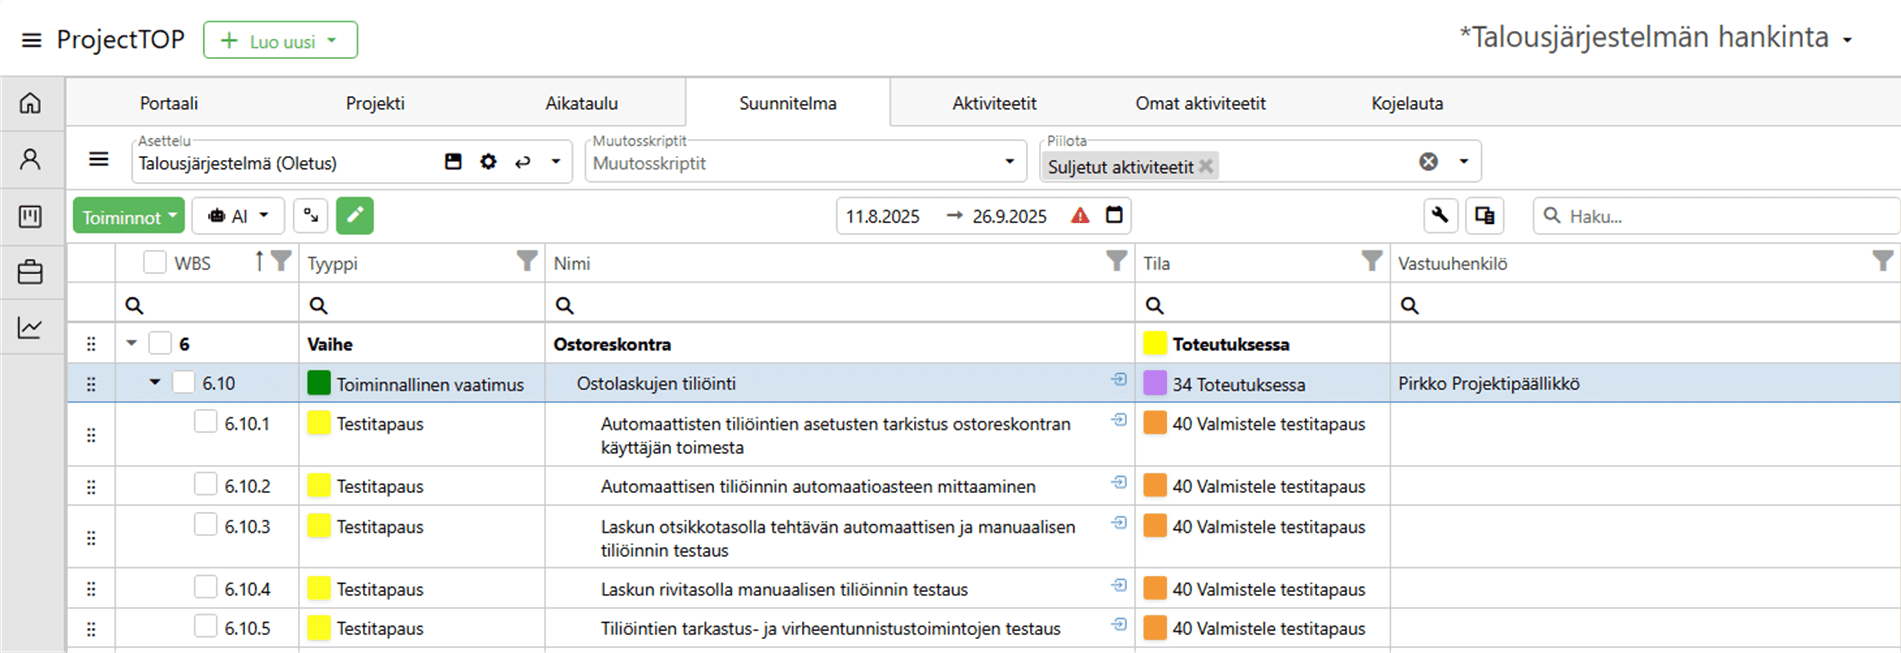
Task: Open the home icon in sidebar
Action: pos(31,103)
